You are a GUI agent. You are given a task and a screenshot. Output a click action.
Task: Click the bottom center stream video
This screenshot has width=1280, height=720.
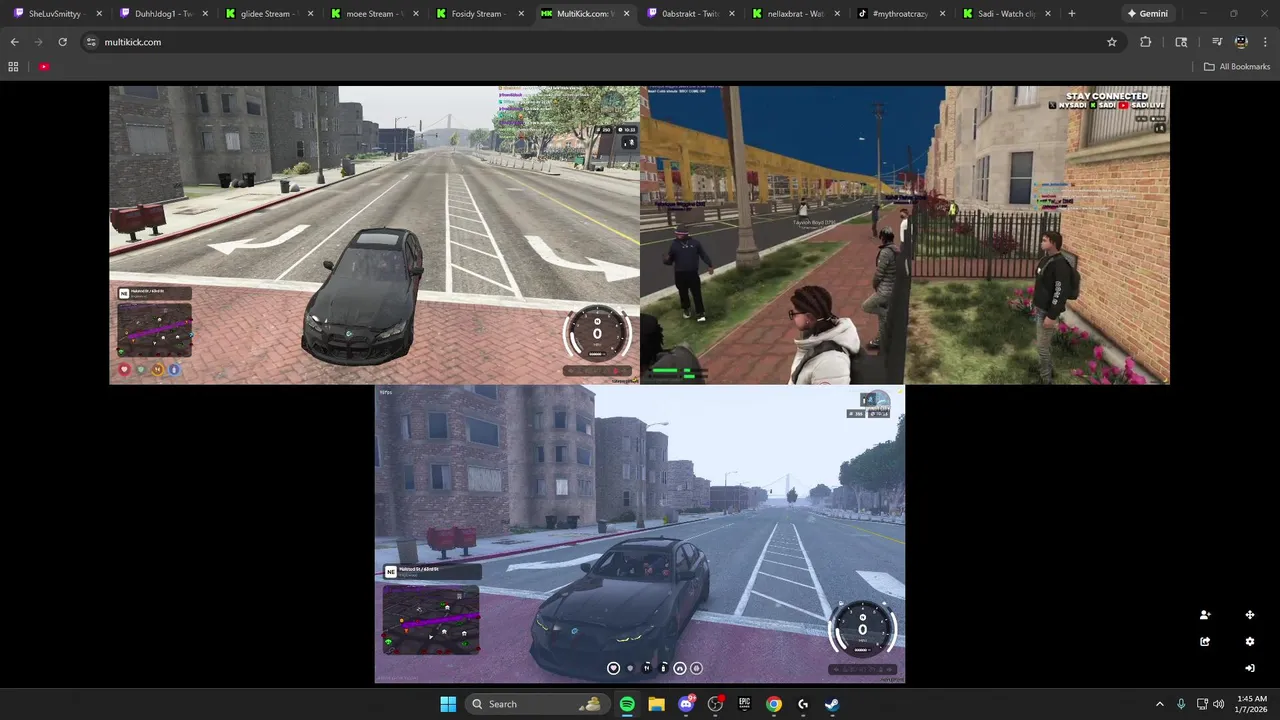tap(640, 534)
